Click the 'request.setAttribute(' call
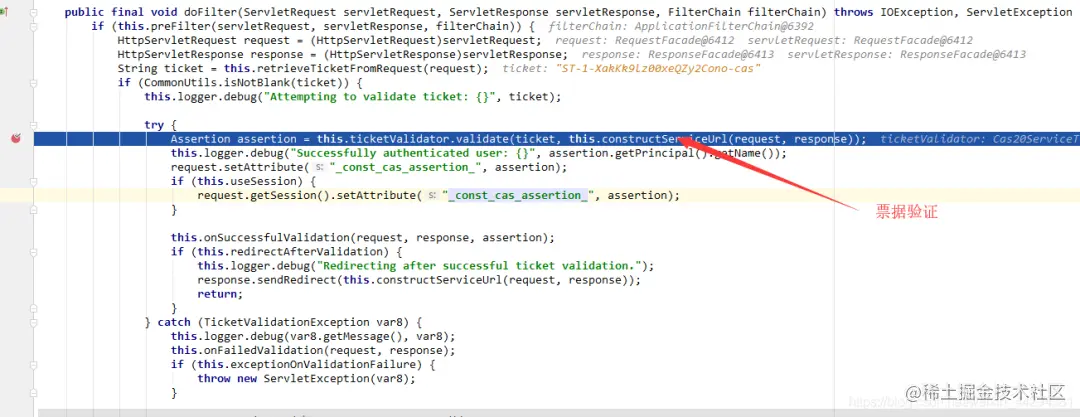 [238, 167]
